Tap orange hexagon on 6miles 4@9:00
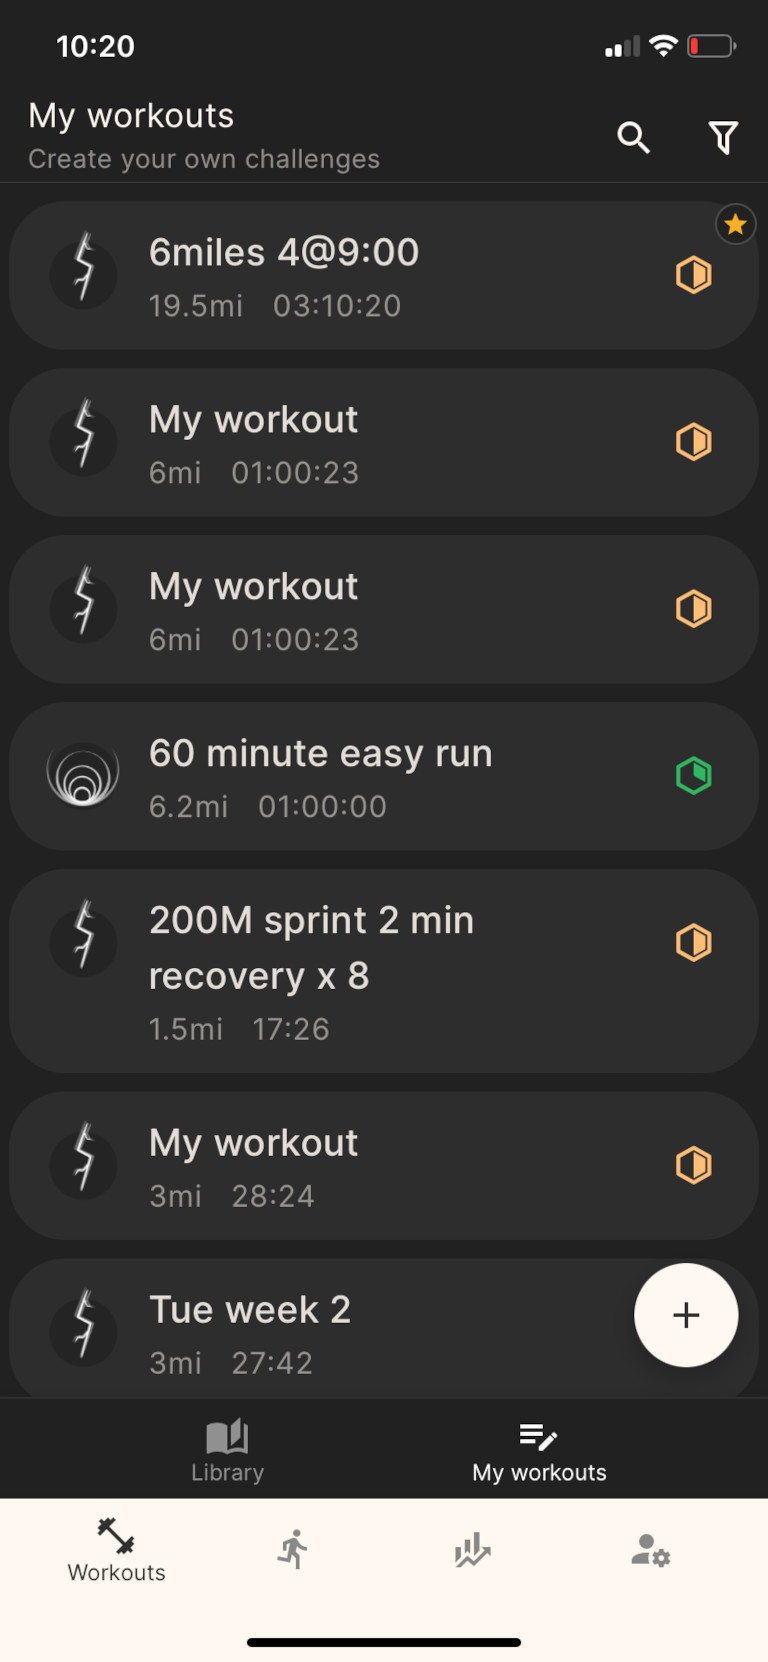This screenshot has width=768, height=1662. (693, 274)
